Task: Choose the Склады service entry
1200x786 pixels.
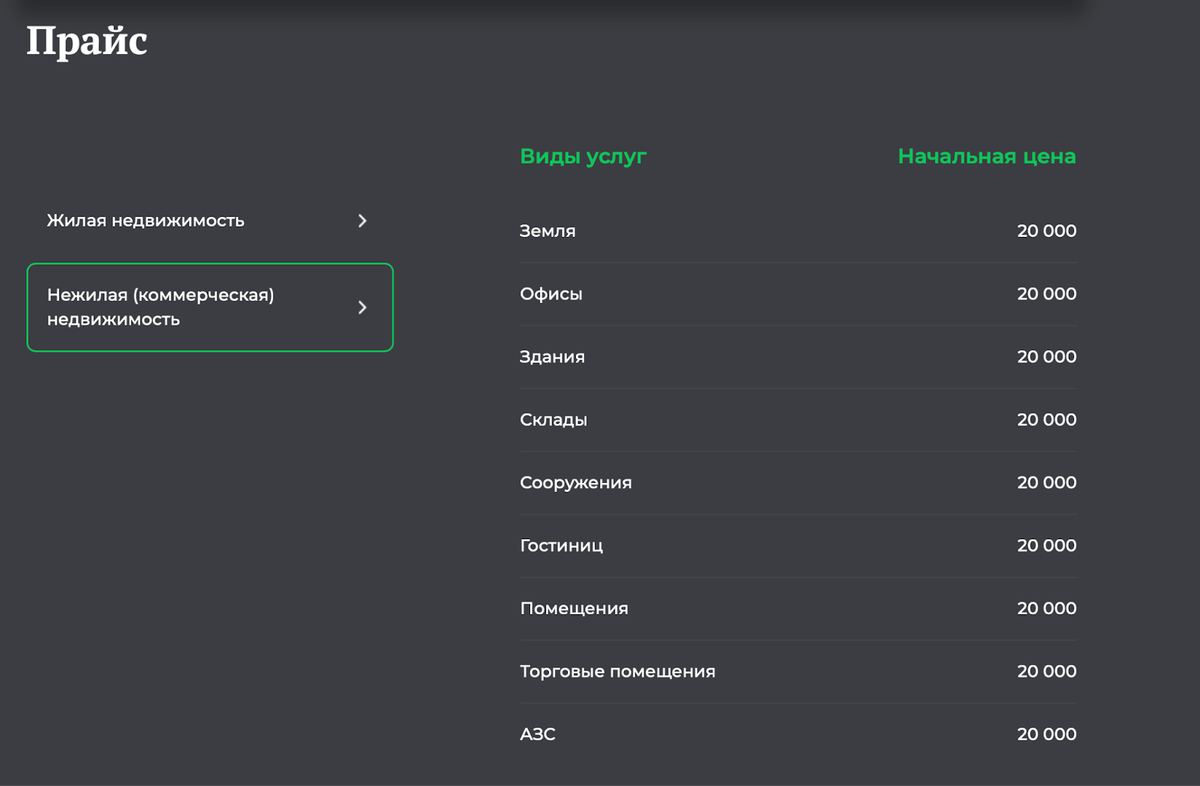Action: click(x=553, y=421)
